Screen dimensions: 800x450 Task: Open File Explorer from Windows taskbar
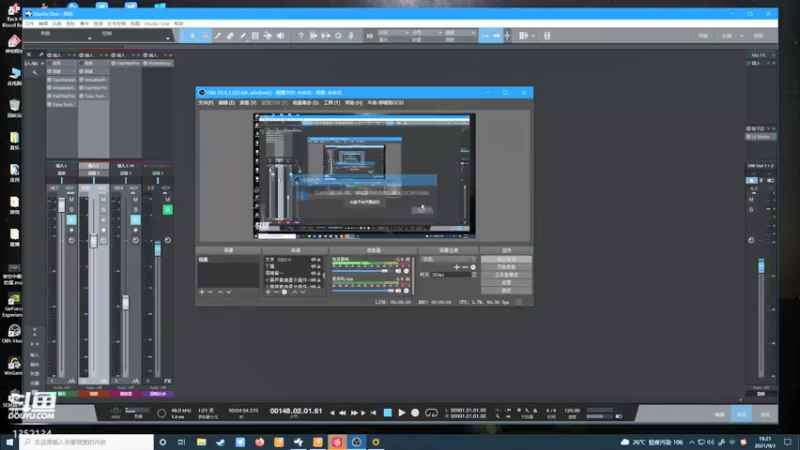point(202,442)
